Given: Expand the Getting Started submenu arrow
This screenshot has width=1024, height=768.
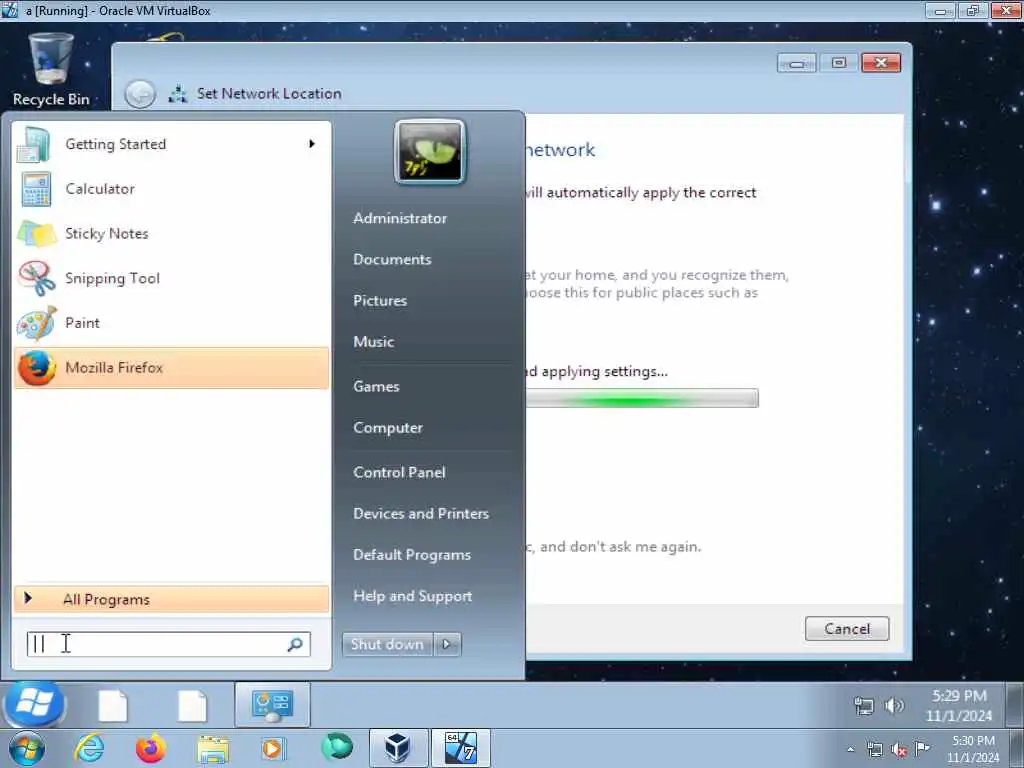Looking at the screenshot, I should 312,144.
